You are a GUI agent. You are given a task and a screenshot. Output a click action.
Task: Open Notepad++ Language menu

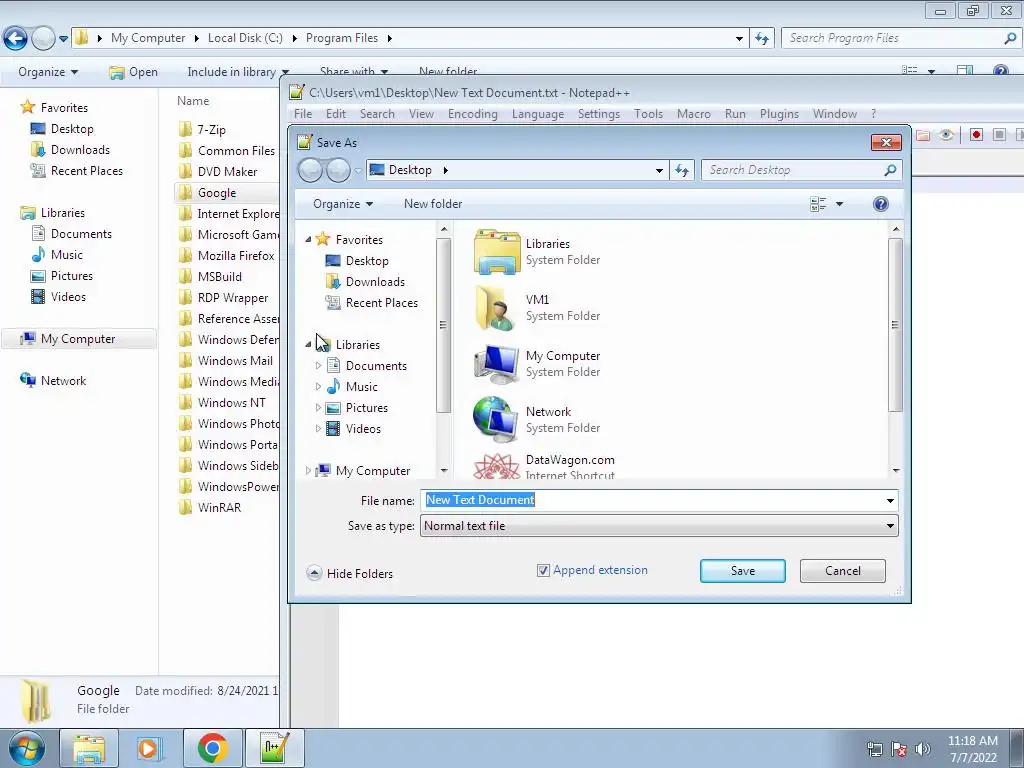[x=537, y=114]
